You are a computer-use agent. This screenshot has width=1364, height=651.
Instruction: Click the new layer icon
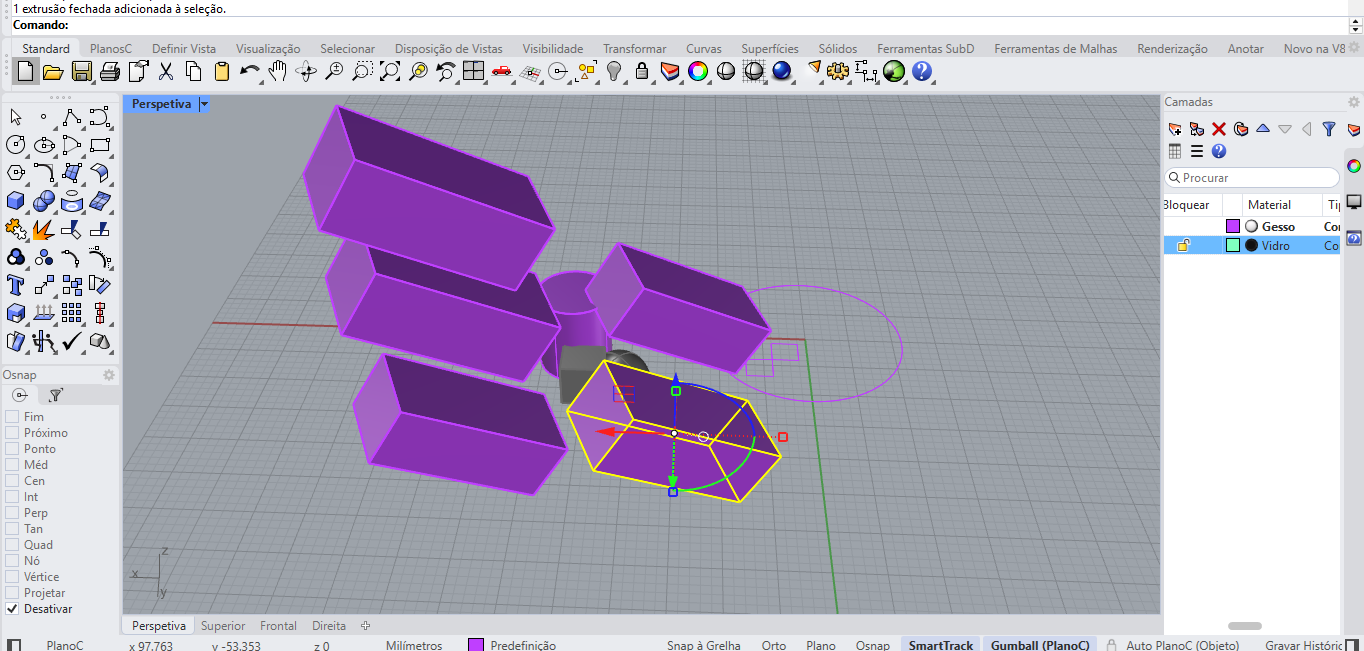1175,129
